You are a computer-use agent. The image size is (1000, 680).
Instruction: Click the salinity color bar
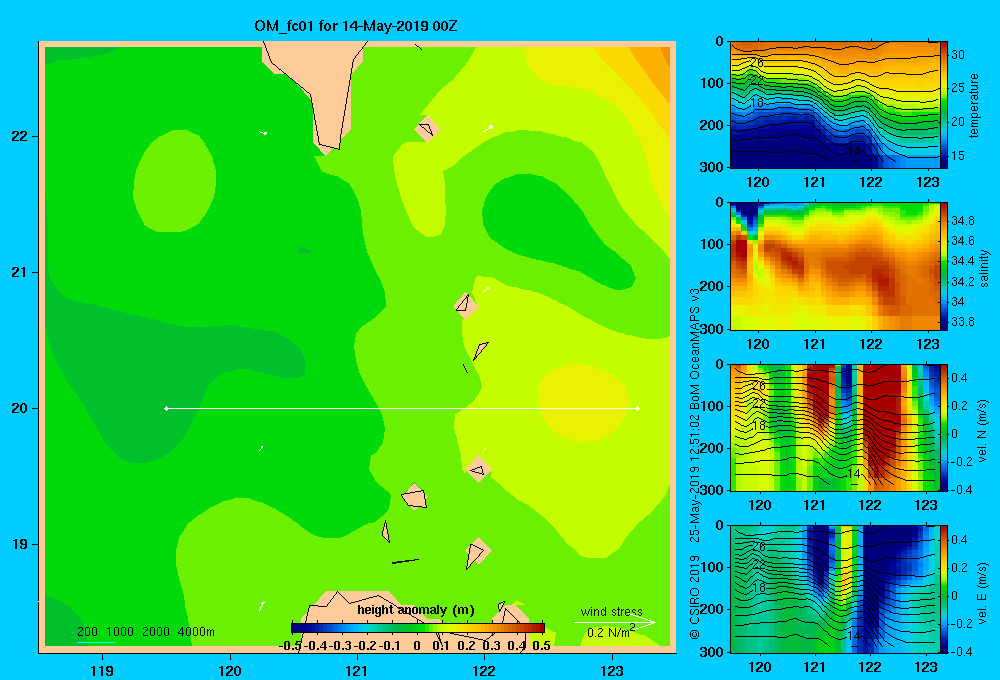pos(944,266)
